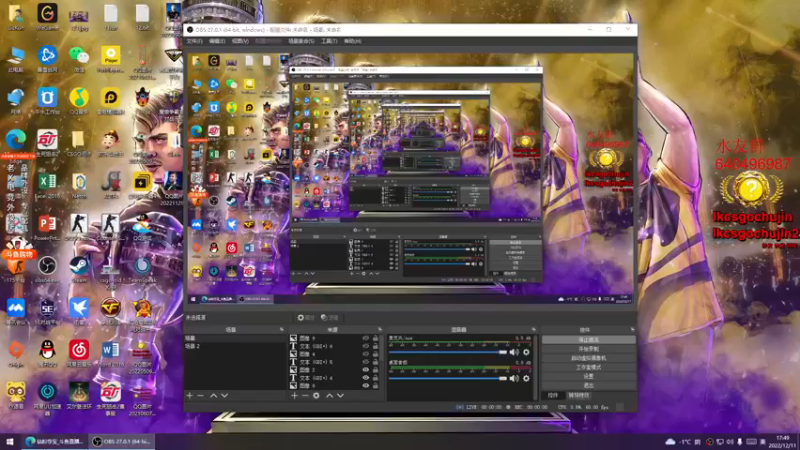Open 设置 Settings from Controls panel
Screen dimensions: 800x450
589,377
